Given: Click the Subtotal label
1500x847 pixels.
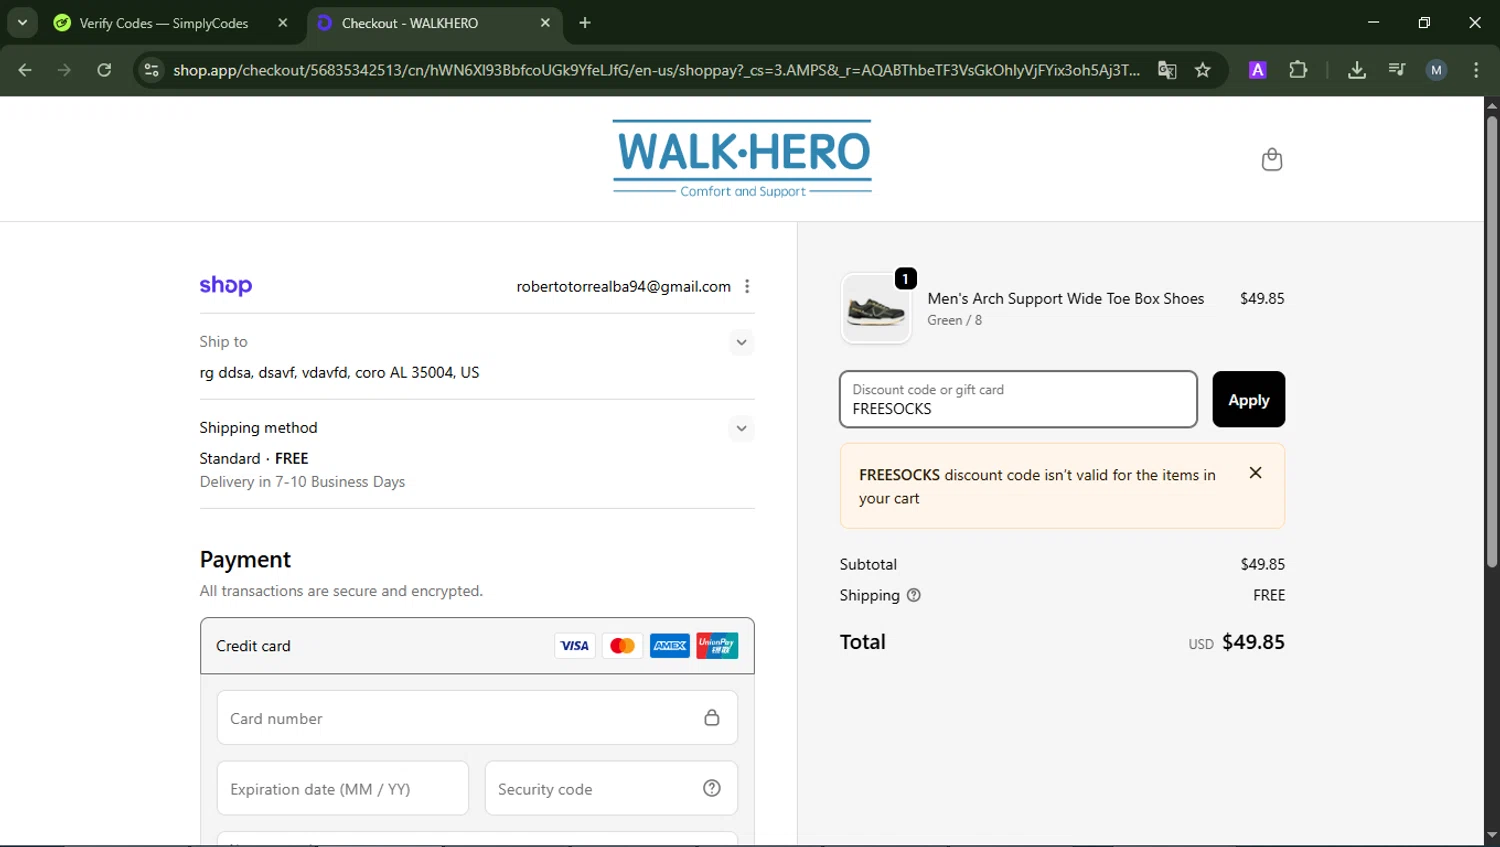Looking at the screenshot, I should 868,564.
